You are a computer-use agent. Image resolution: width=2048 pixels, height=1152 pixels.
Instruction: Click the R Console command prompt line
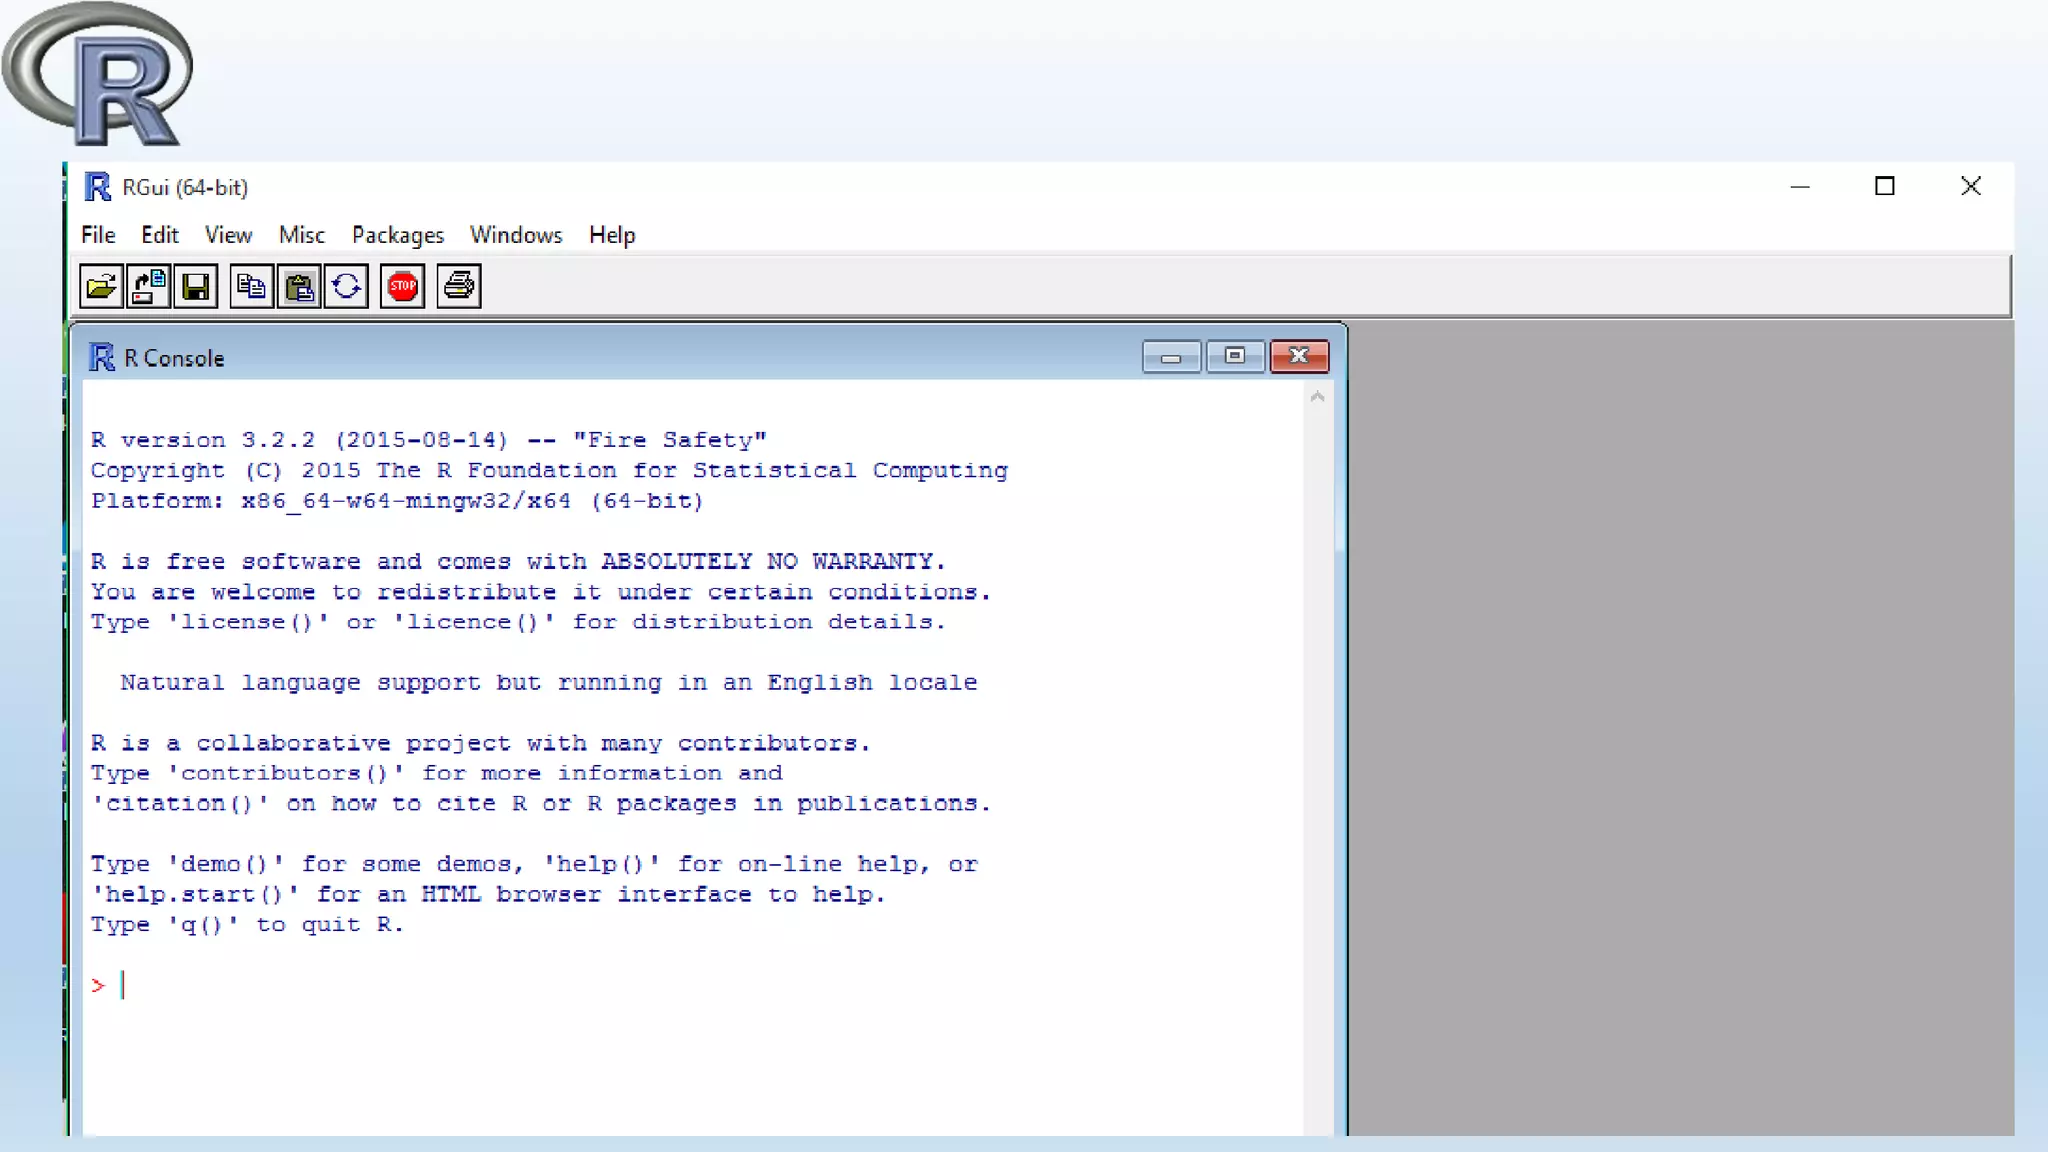(600, 986)
